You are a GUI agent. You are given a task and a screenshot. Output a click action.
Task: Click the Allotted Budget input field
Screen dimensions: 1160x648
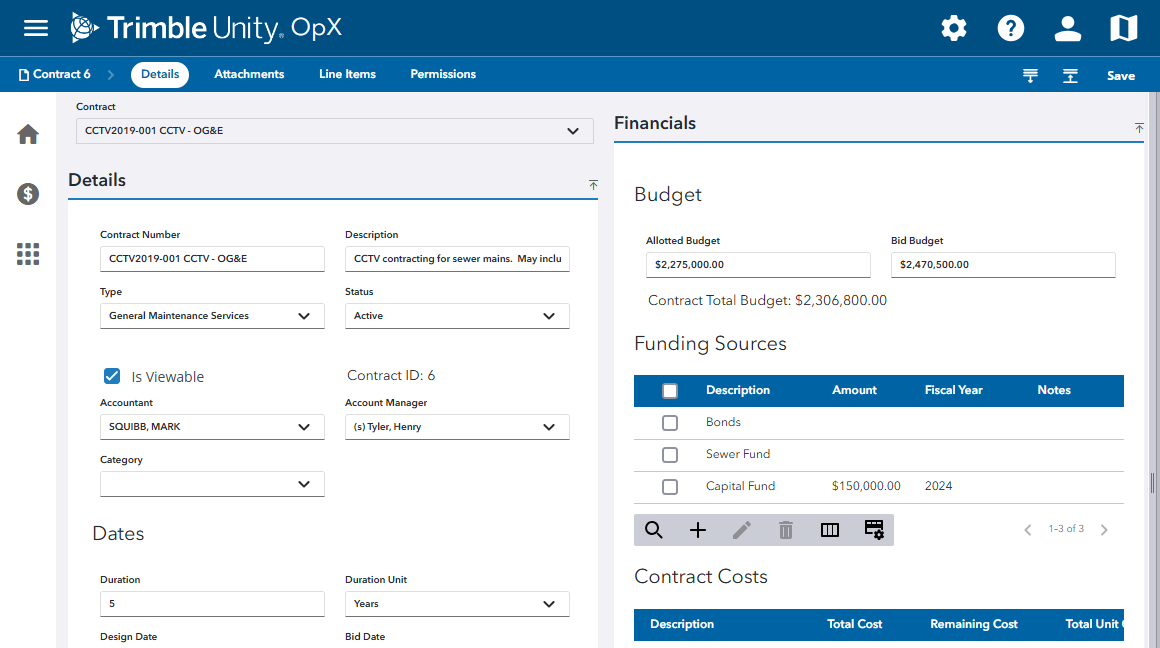pyautogui.click(x=757, y=265)
